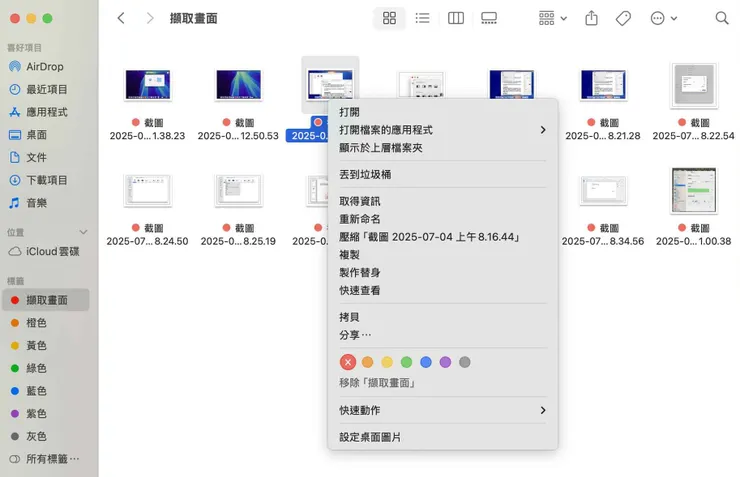The width and height of the screenshot is (740, 477).
Task: Apply the gray tag in context menu
Action: (x=465, y=362)
